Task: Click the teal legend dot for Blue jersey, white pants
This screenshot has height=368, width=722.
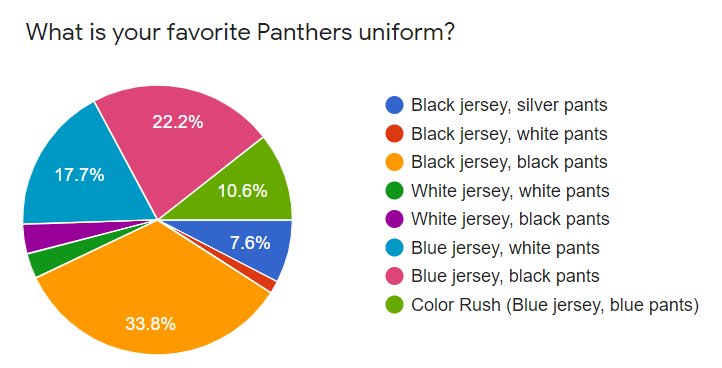Action: (394, 248)
